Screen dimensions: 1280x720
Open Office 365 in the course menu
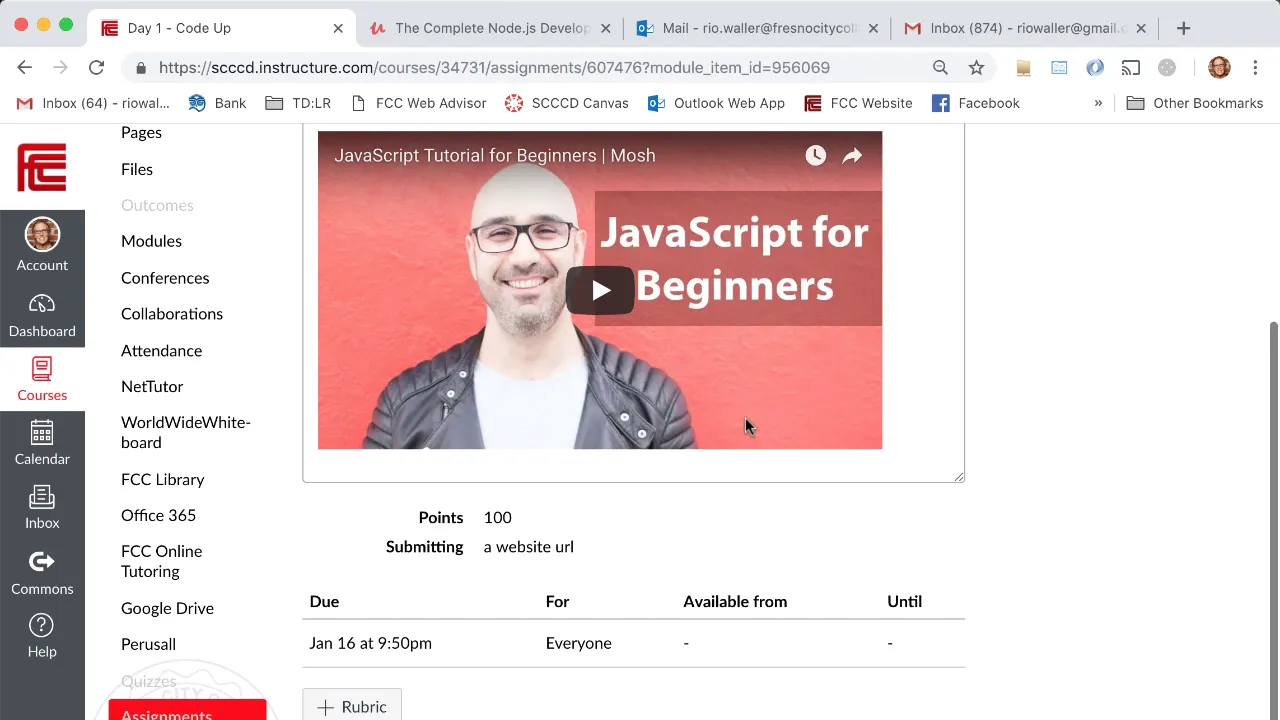point(158,515)
